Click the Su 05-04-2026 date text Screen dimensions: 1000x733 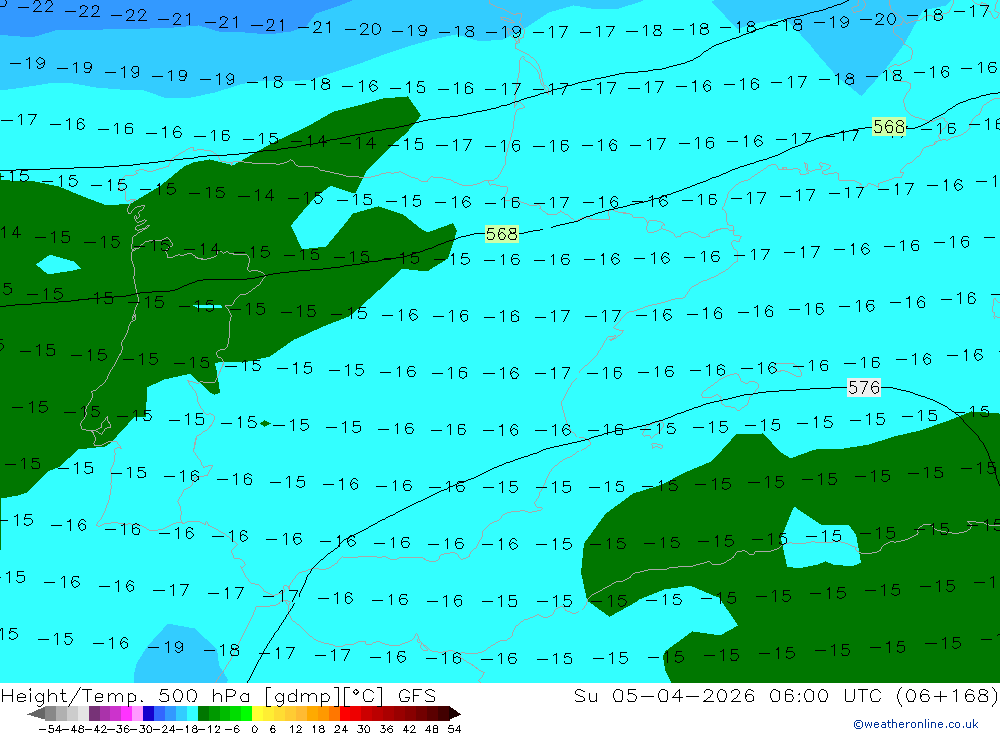pos(664,695)
